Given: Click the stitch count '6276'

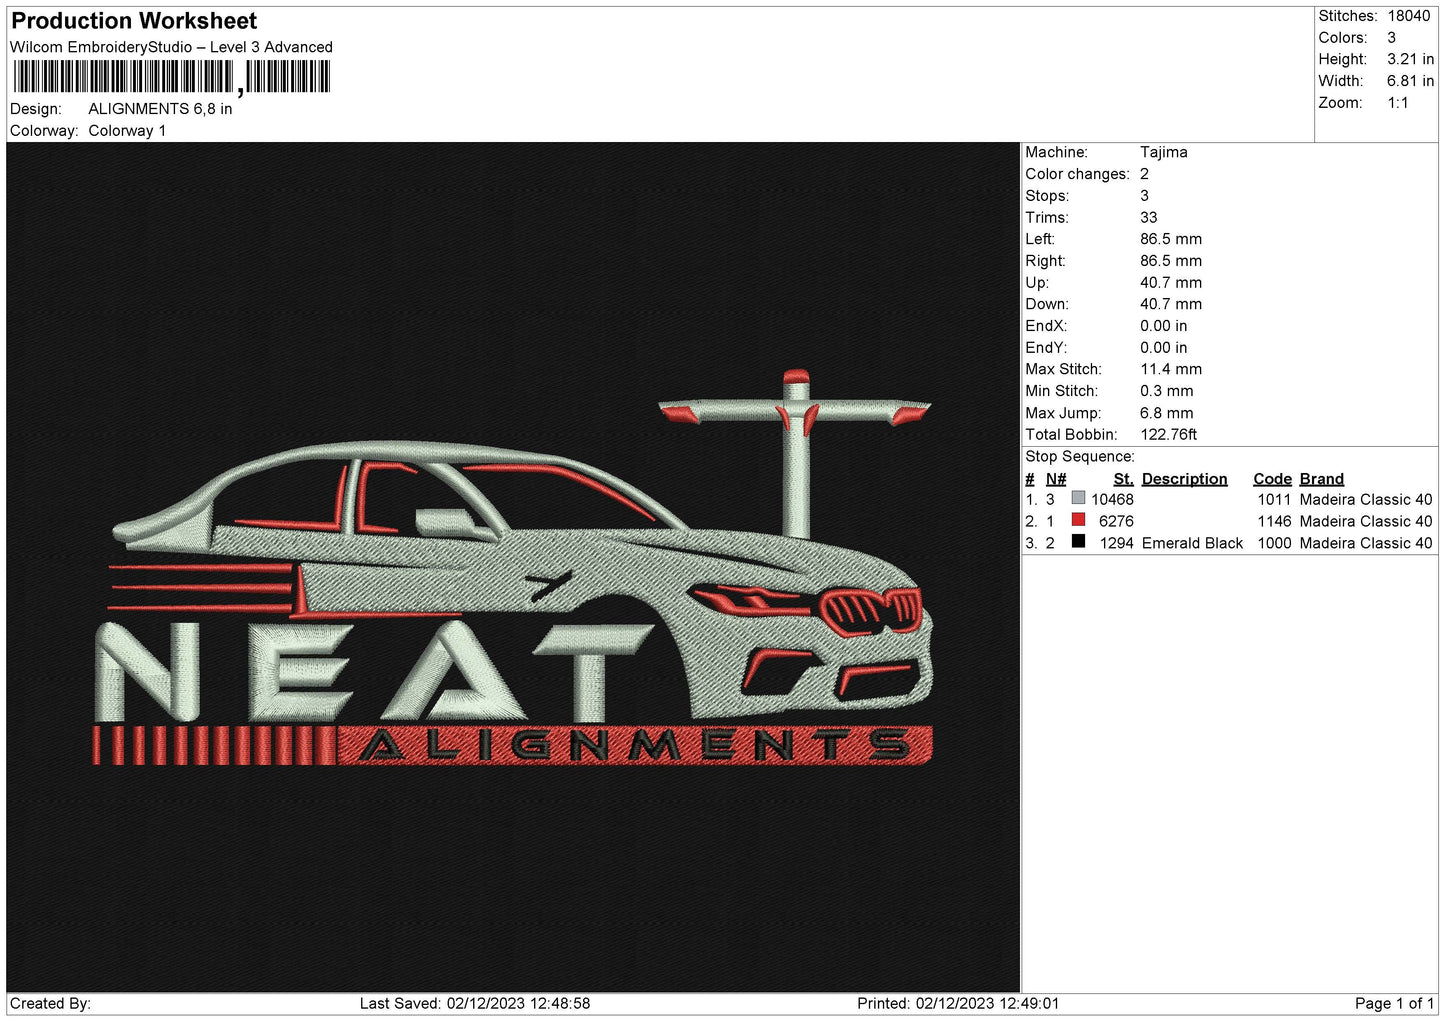Looking at the screenshot, I should pos(1116,522).
